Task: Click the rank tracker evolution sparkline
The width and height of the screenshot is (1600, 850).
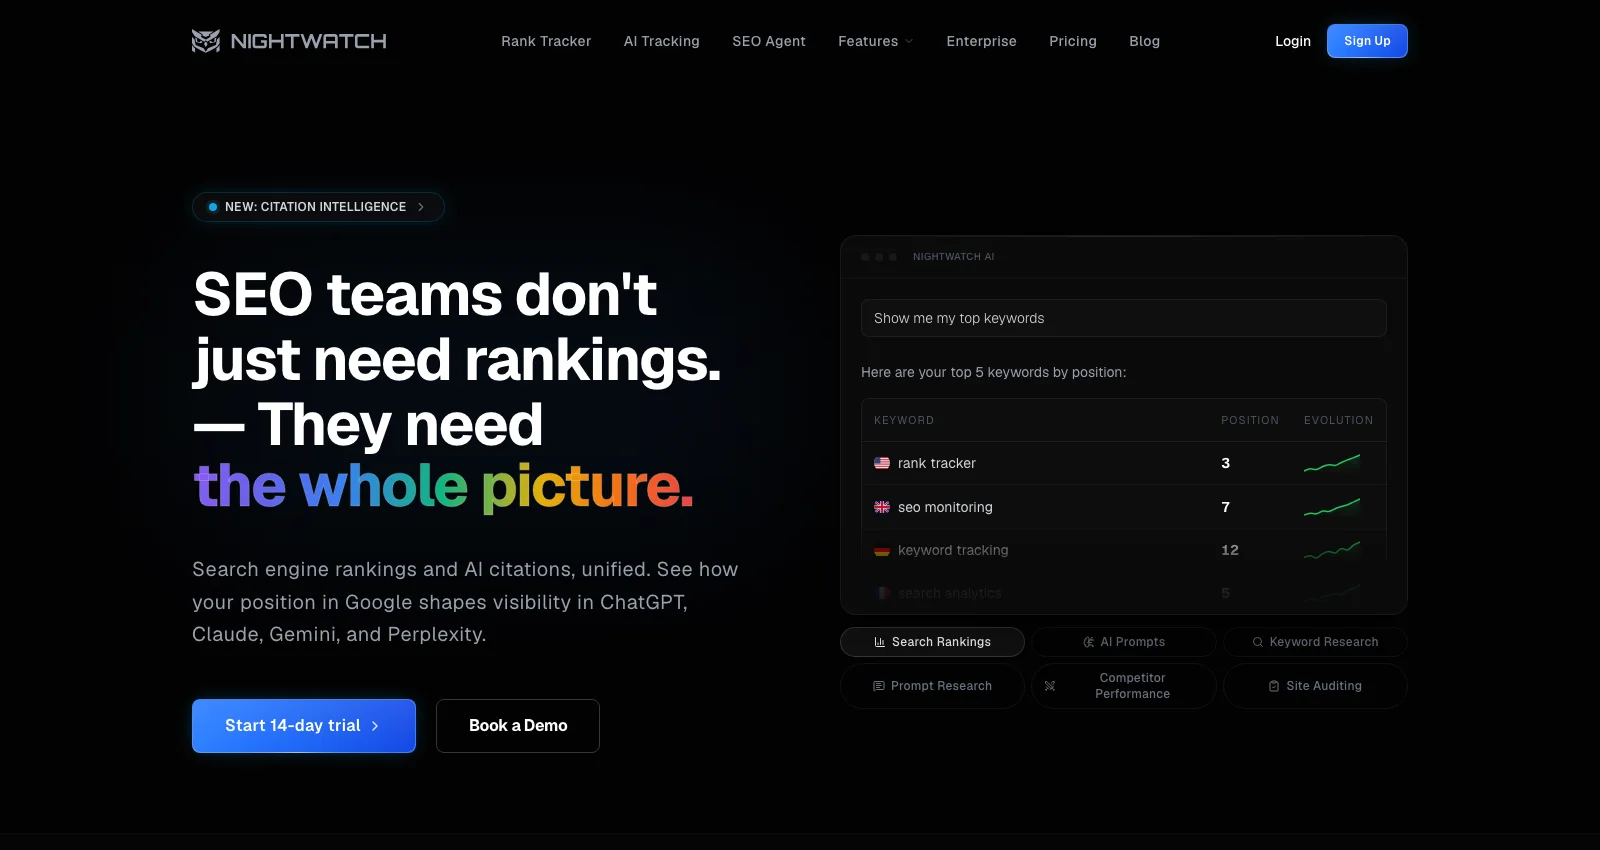Action: pos(1332,463)
